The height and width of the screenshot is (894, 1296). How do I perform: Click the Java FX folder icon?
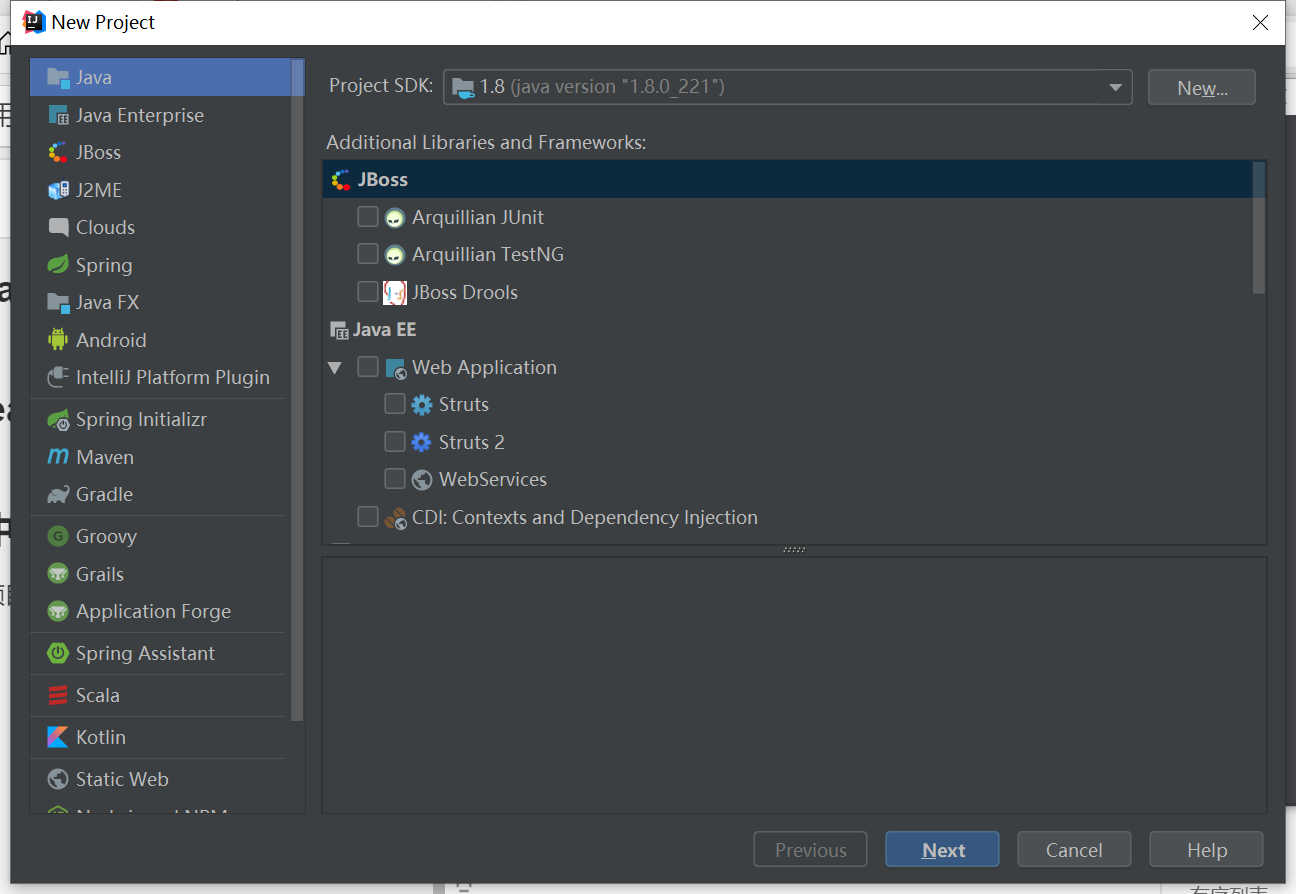click(x=58, y=302)
